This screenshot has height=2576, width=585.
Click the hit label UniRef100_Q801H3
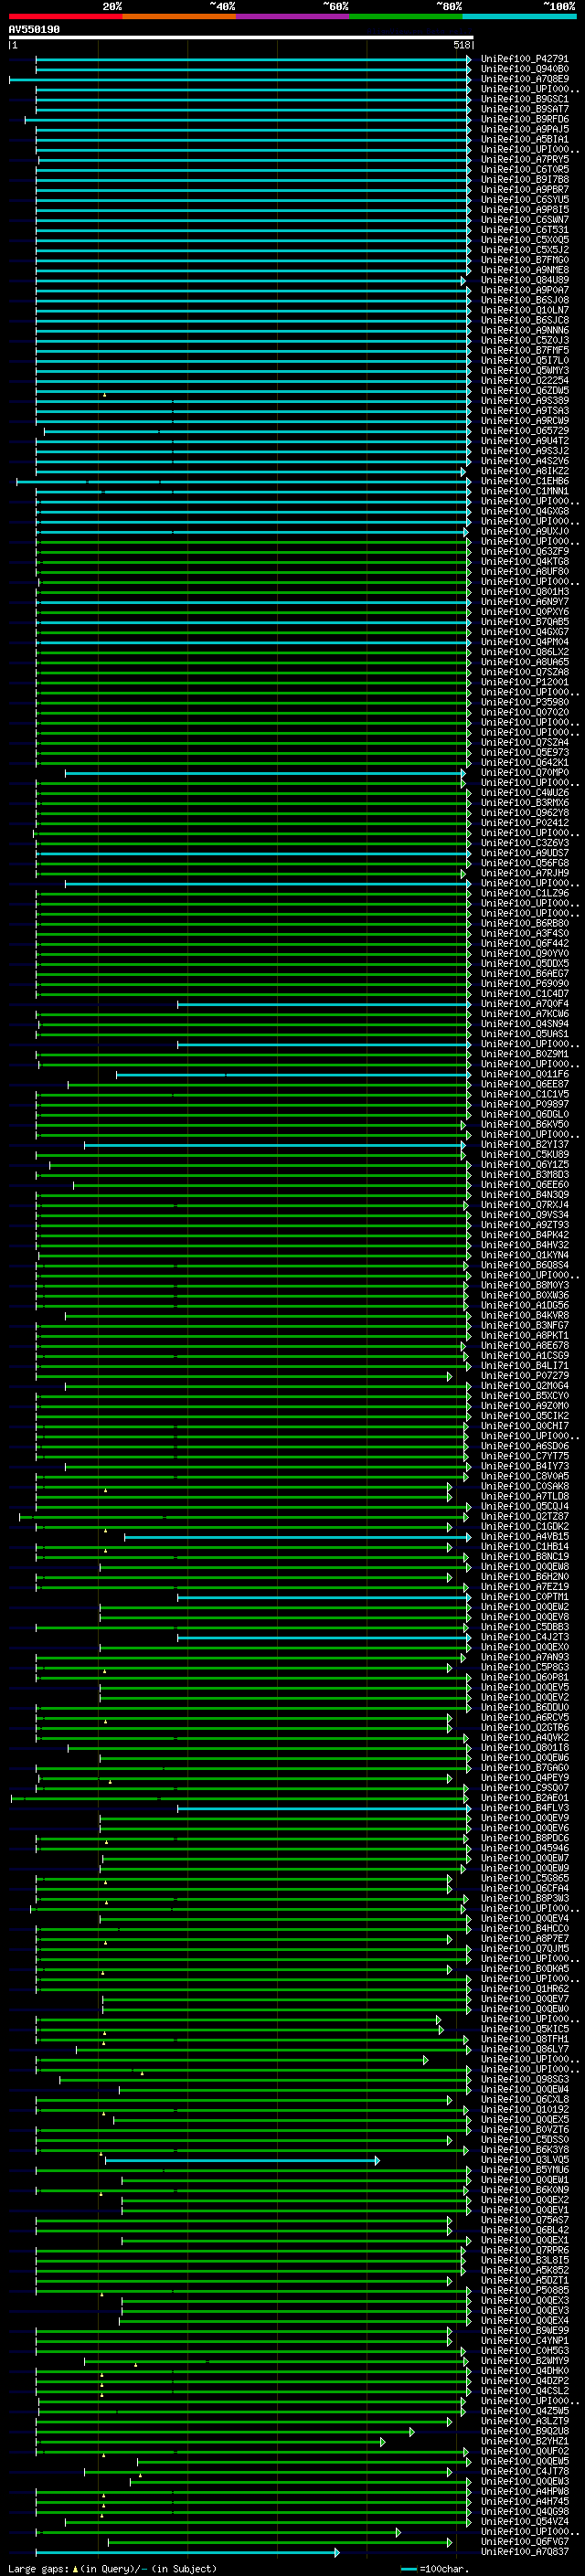tap(525, 592)
